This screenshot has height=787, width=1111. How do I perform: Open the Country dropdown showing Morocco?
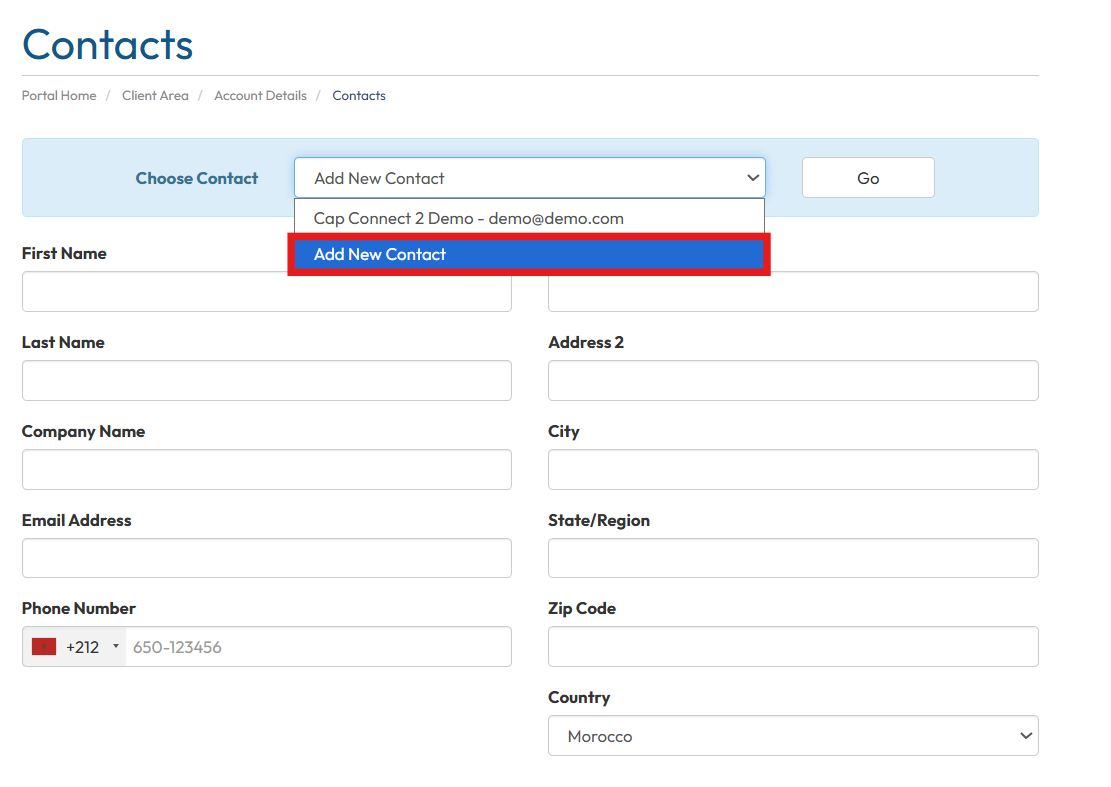tap(792, 736)
